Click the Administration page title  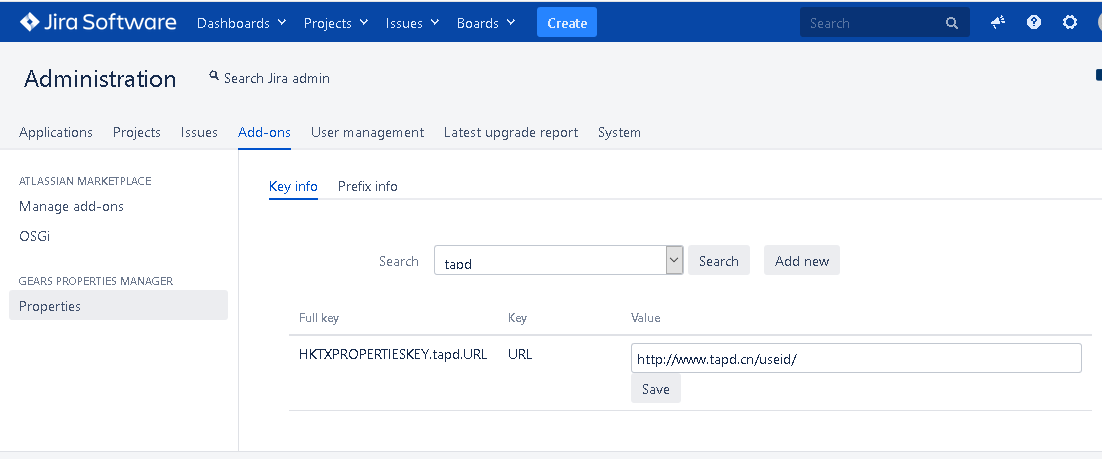pyautogui.click(x=100, y=79)
